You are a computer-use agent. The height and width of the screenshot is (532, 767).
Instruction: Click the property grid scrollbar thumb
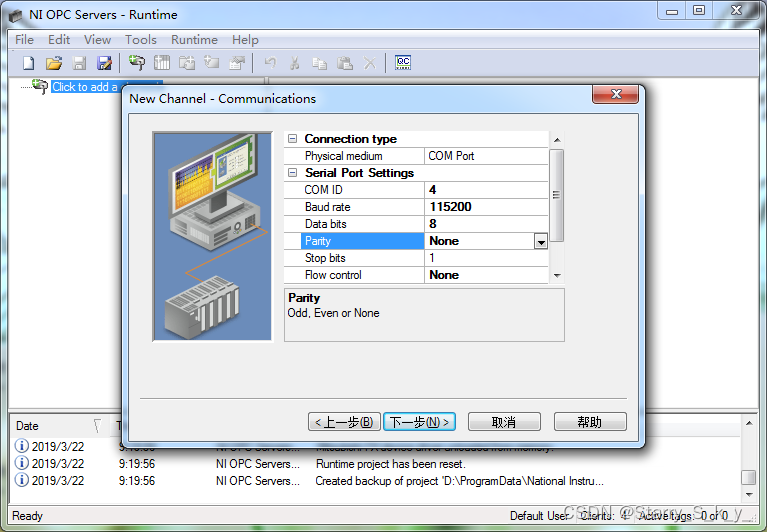pos(556,195)
